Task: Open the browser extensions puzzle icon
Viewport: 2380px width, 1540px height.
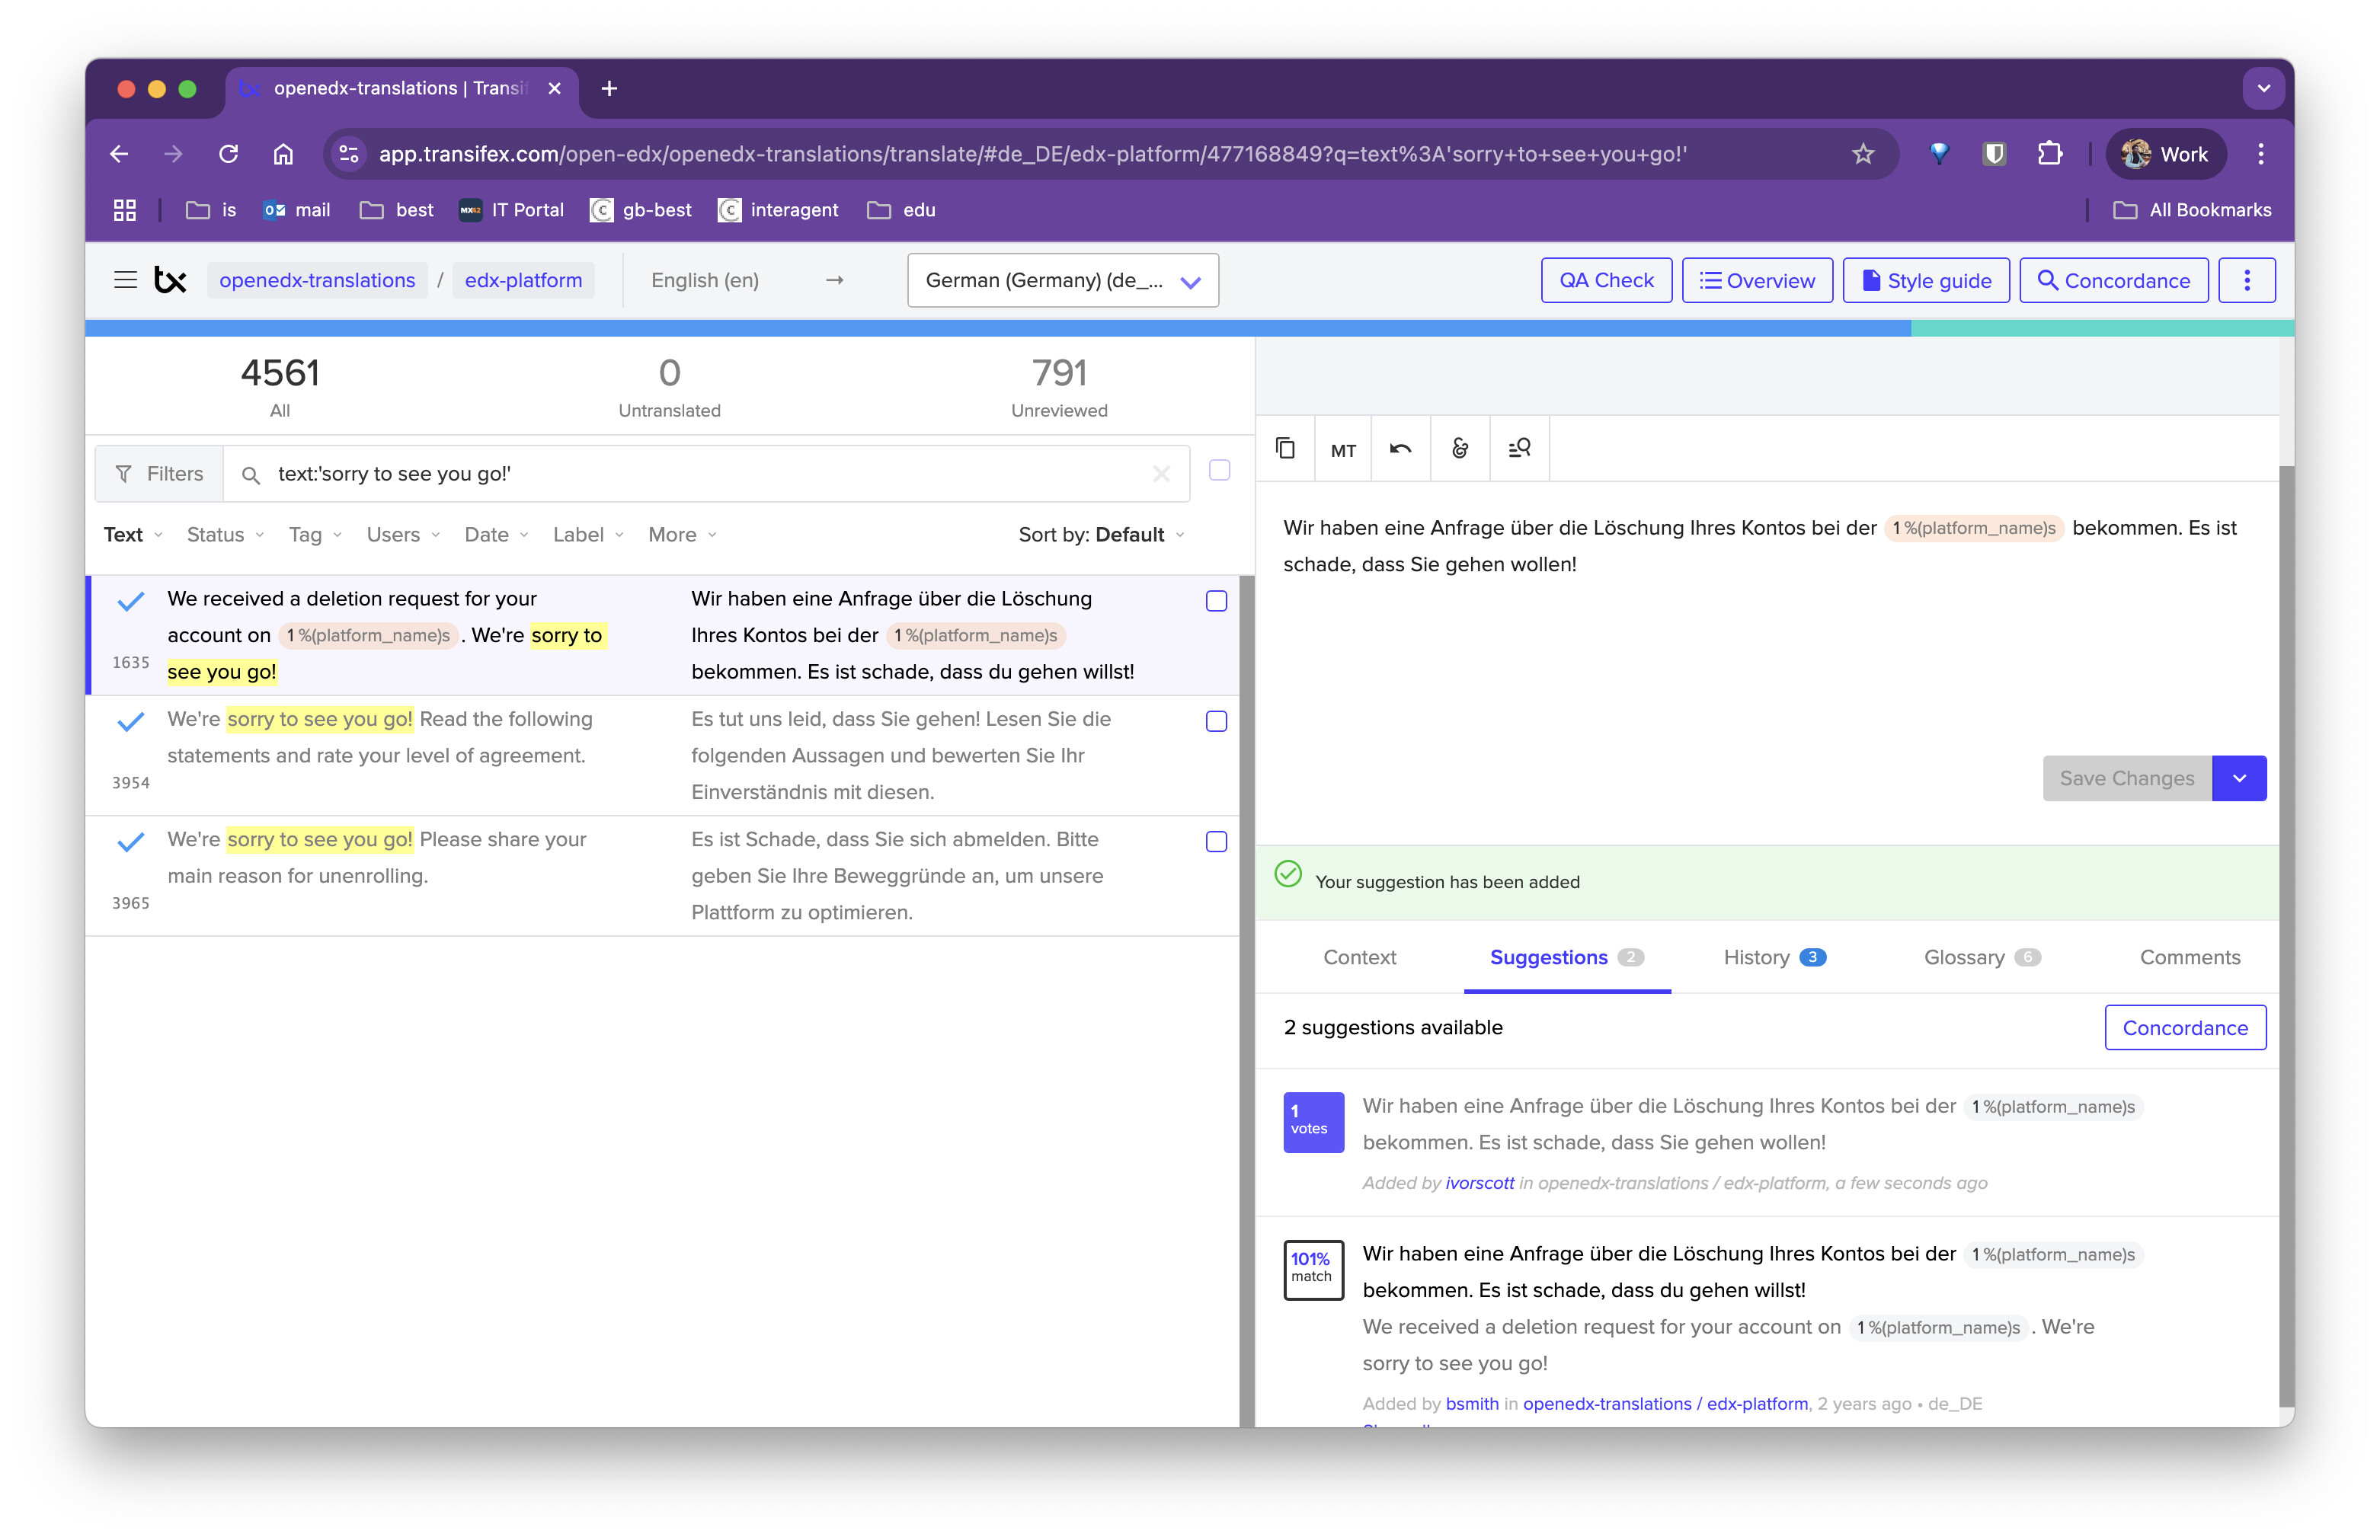Action: tap(2049, 154)
